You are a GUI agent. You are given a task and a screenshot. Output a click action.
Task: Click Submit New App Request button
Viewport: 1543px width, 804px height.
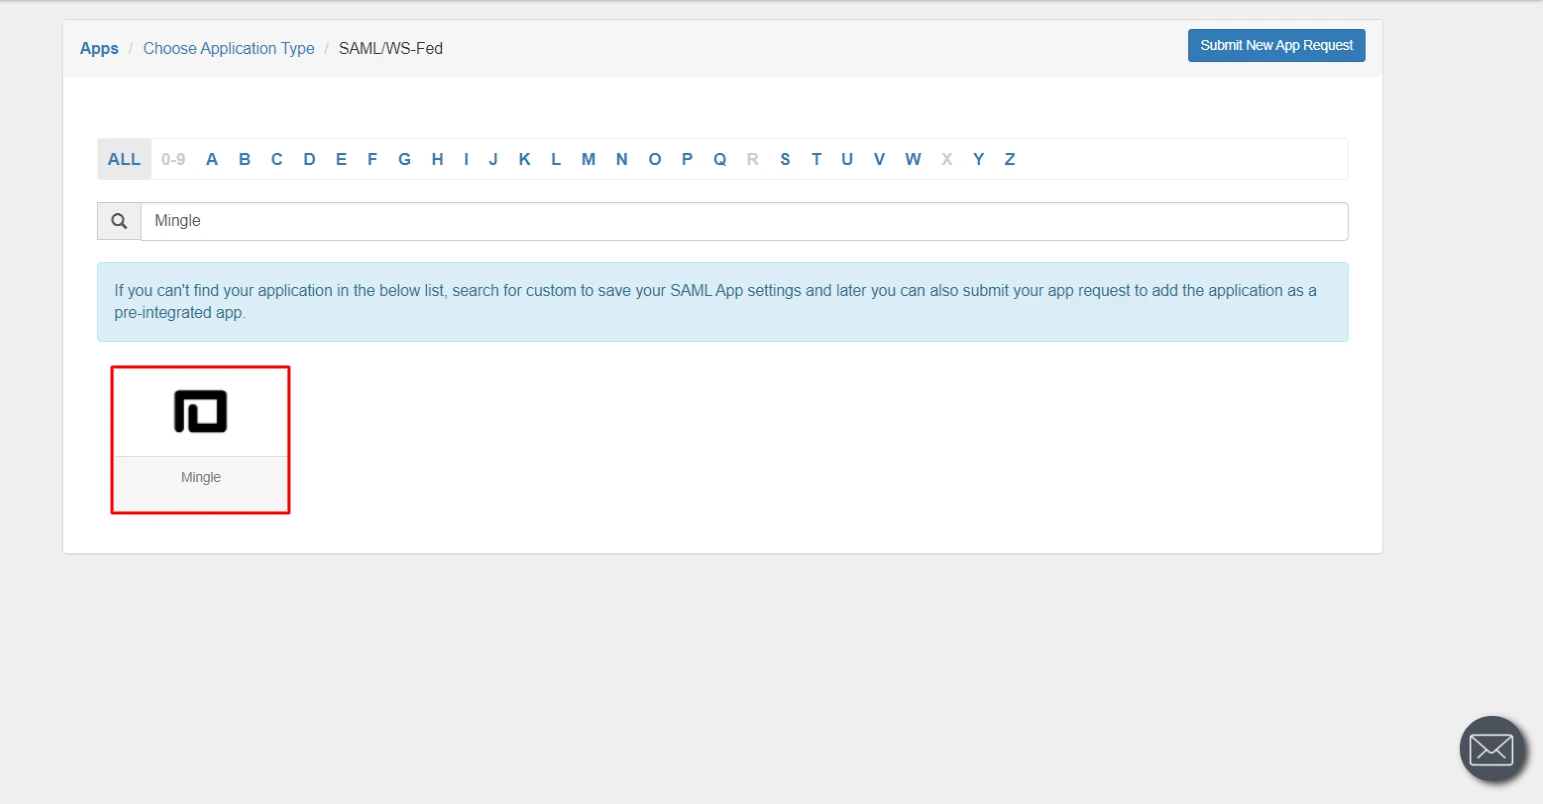coord(1277,45)
